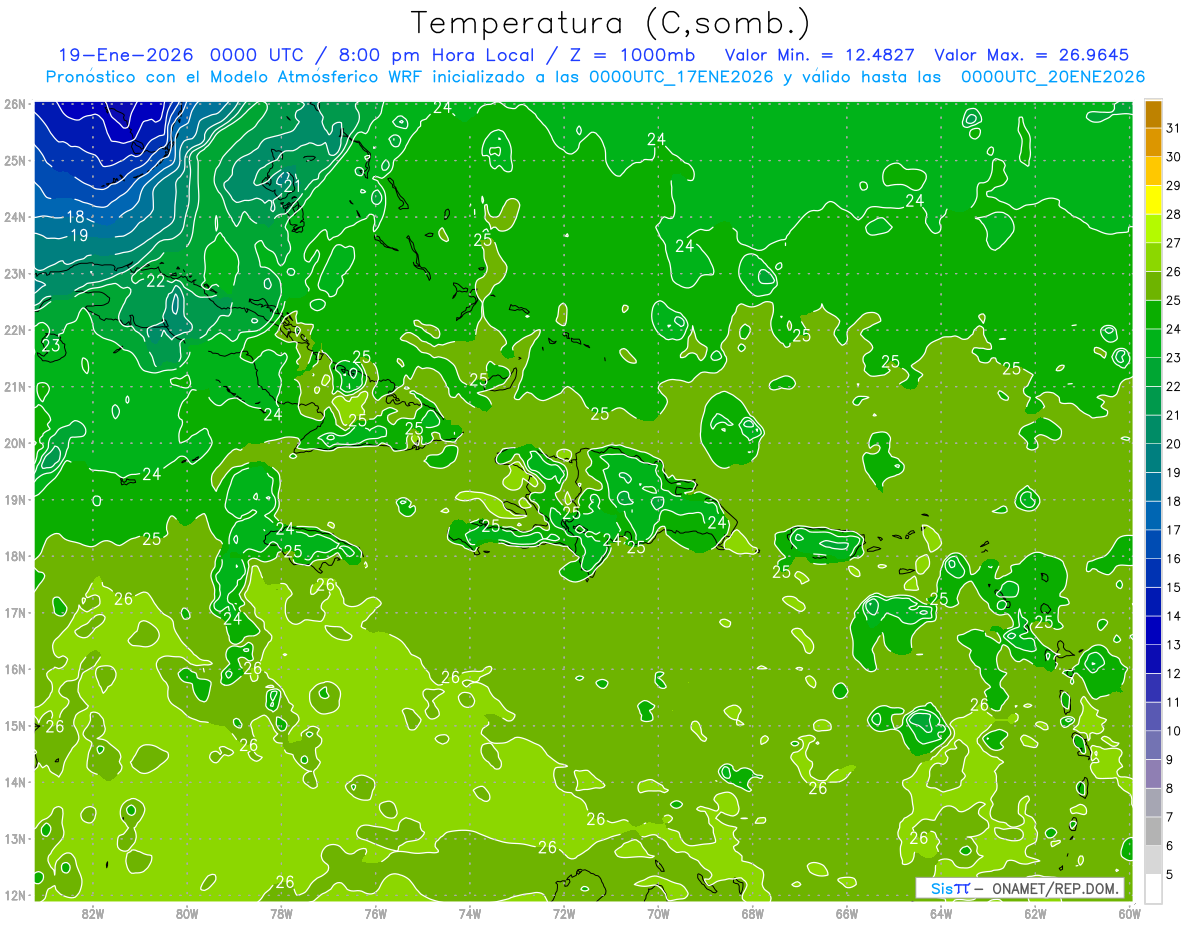Image resolution: width=1200 pixels, height=927 pixels.
Task: Click the colorbar label "20"
Action: pyautogui.click(x=1174, y=444)
